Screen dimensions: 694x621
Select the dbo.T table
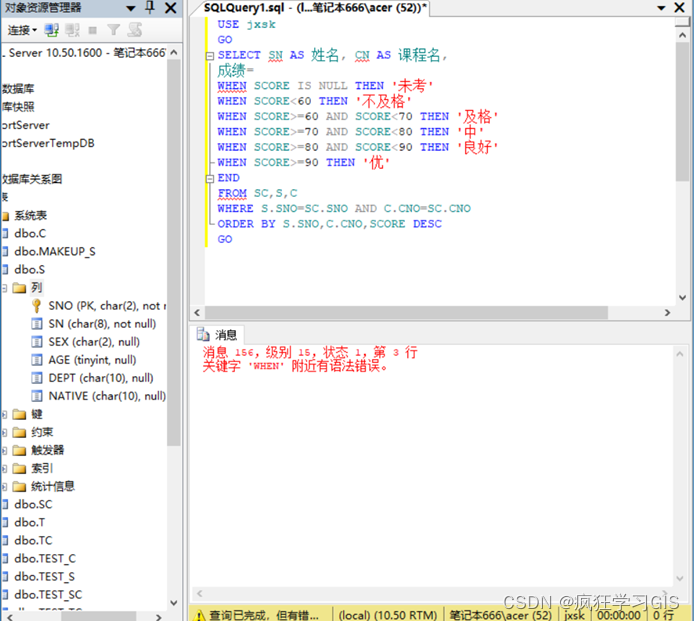(29, 523)
